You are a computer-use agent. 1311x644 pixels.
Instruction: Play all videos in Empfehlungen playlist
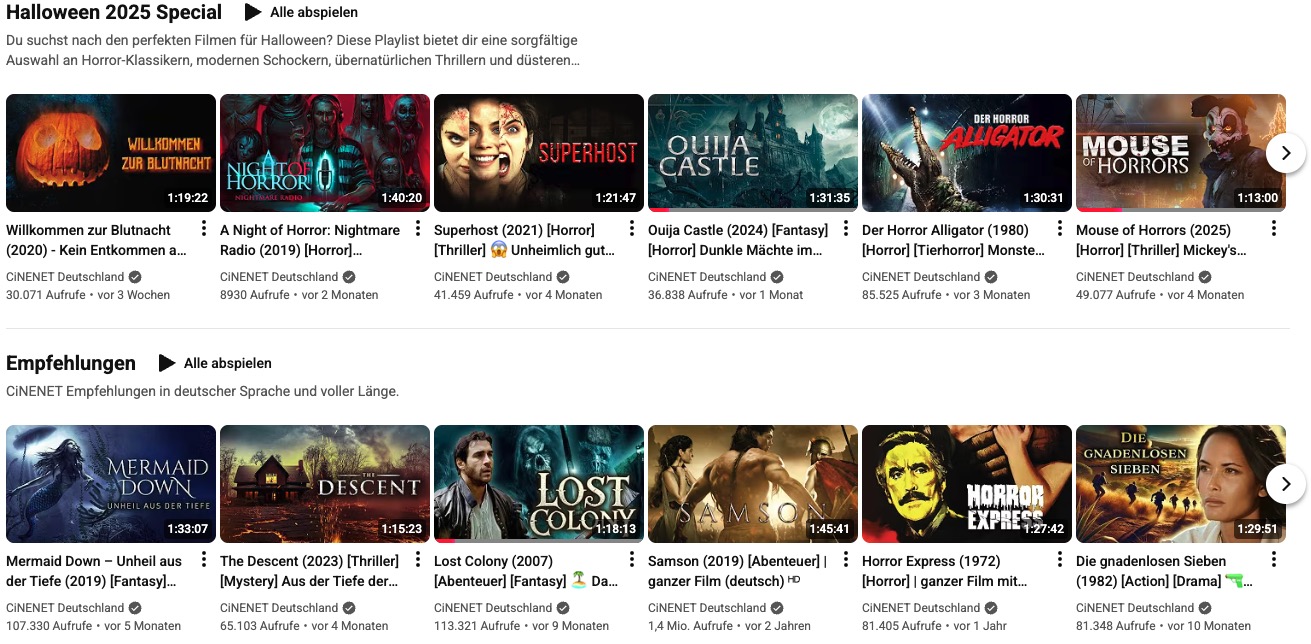[215, 363]
